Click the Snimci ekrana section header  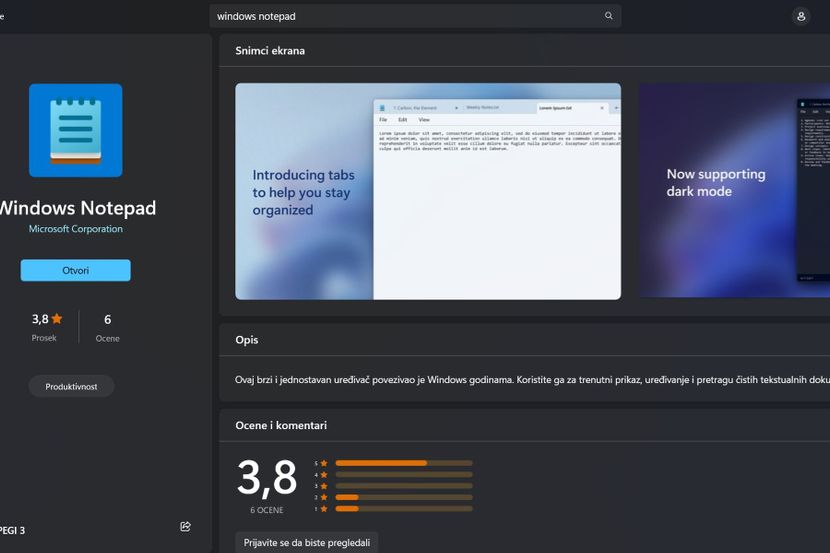[x=270, y=51]
